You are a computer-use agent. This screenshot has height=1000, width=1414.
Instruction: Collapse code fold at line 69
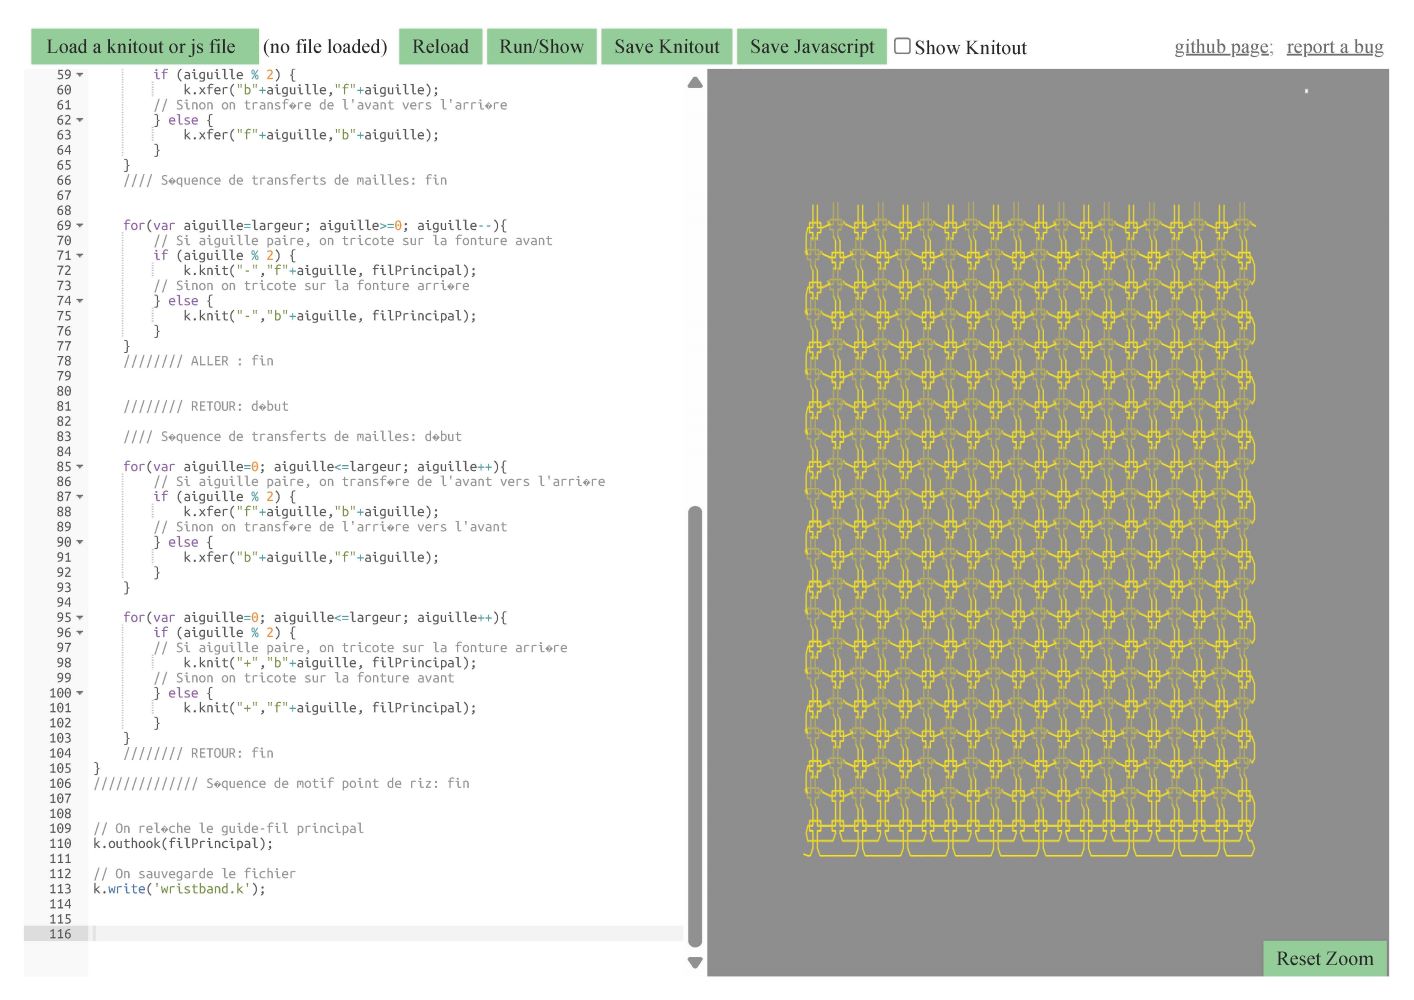[x=80, y=226]
